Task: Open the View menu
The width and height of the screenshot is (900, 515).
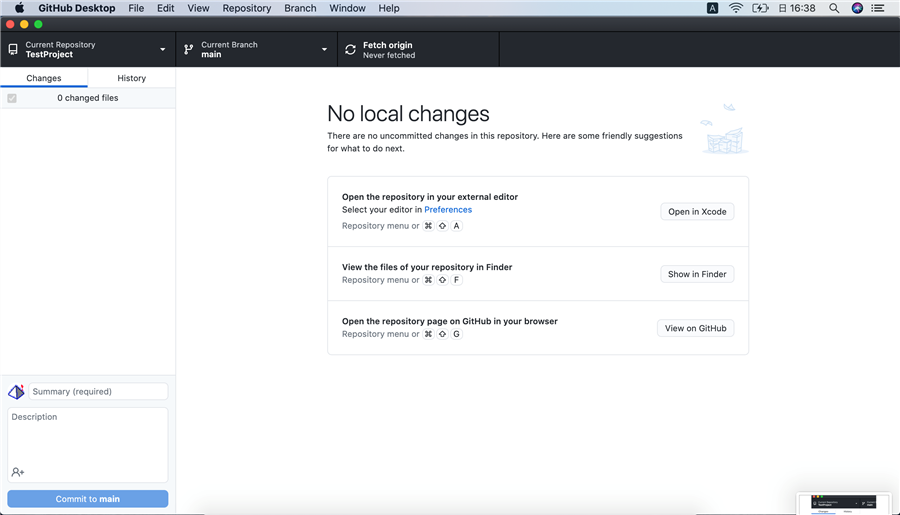Action: (198, 8)
